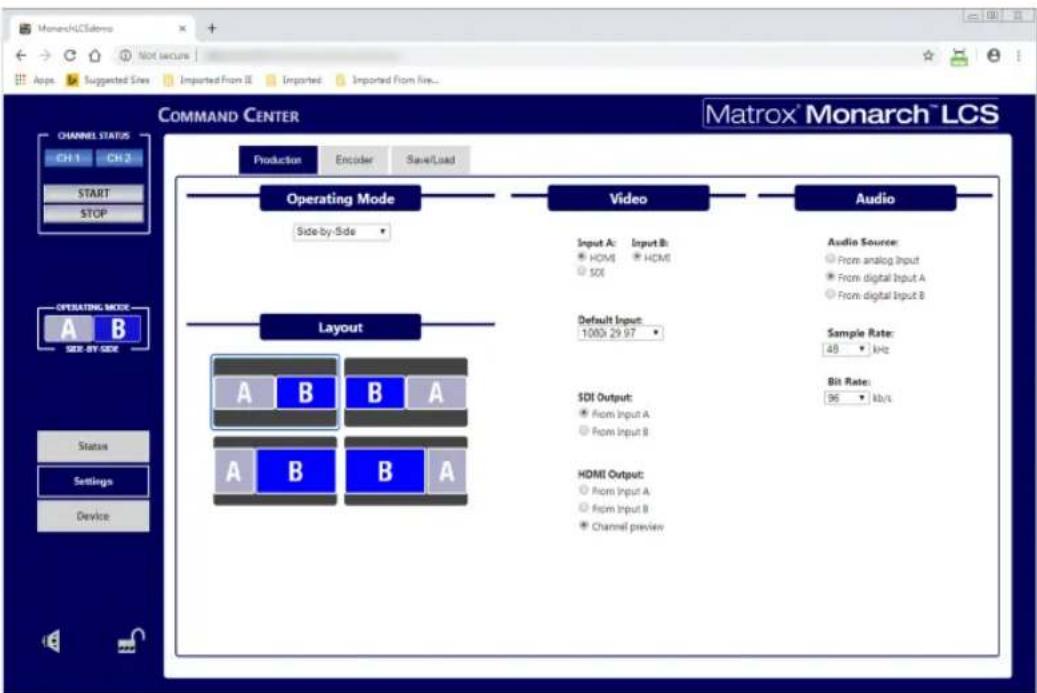Open Suggested Sites bookmark

point(108,80)
